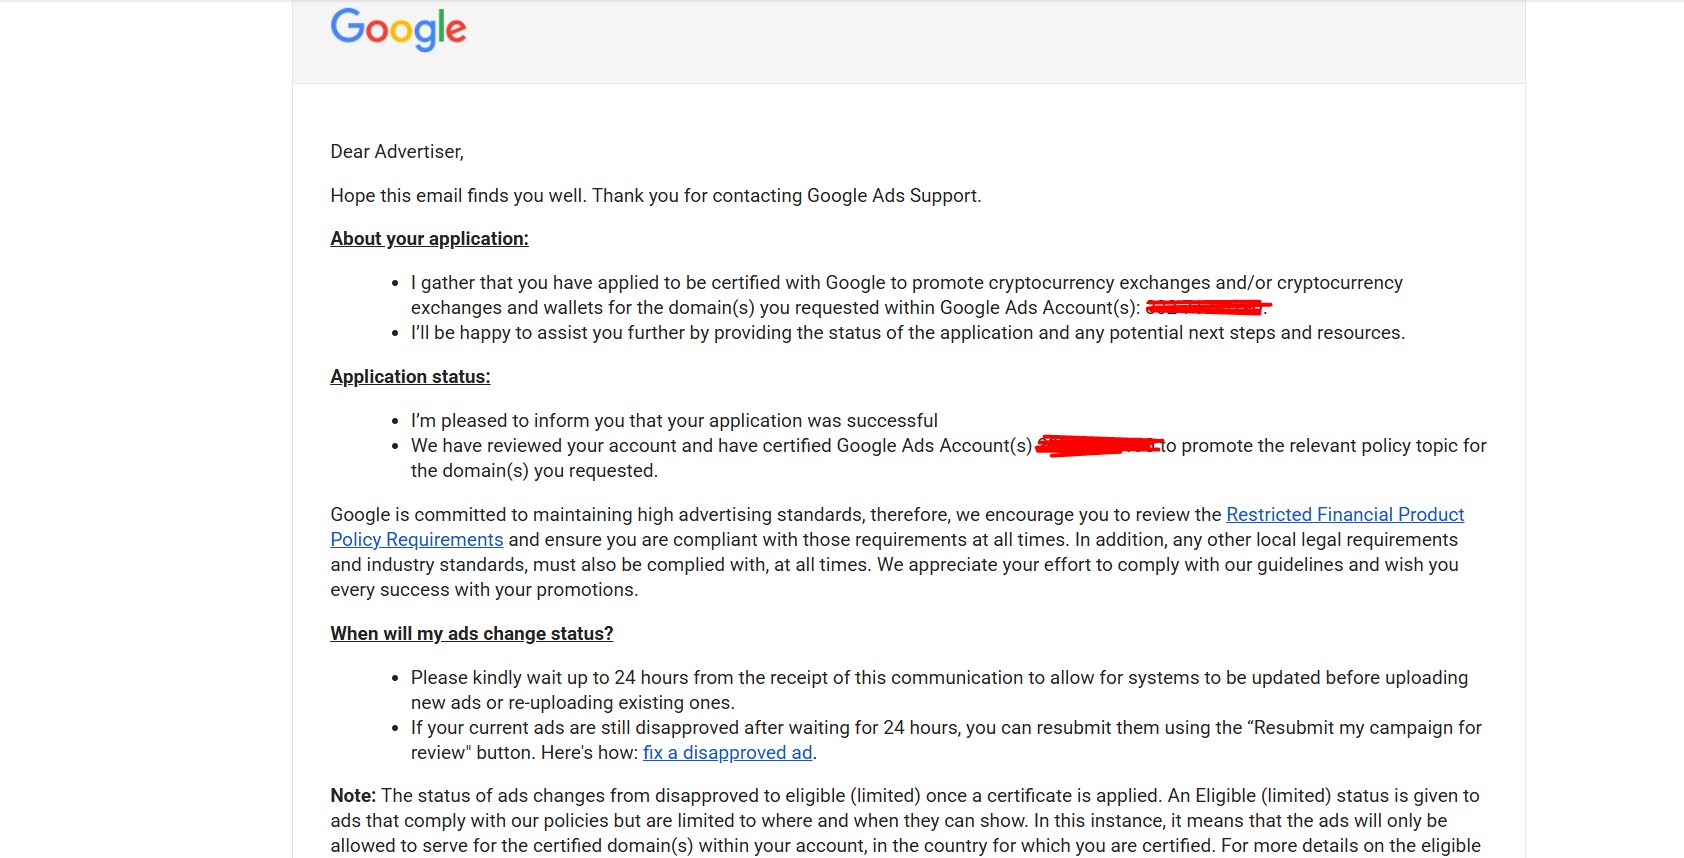Click the Application status heading
Screen dimensions: 1684x858
[x=411, y=376]
